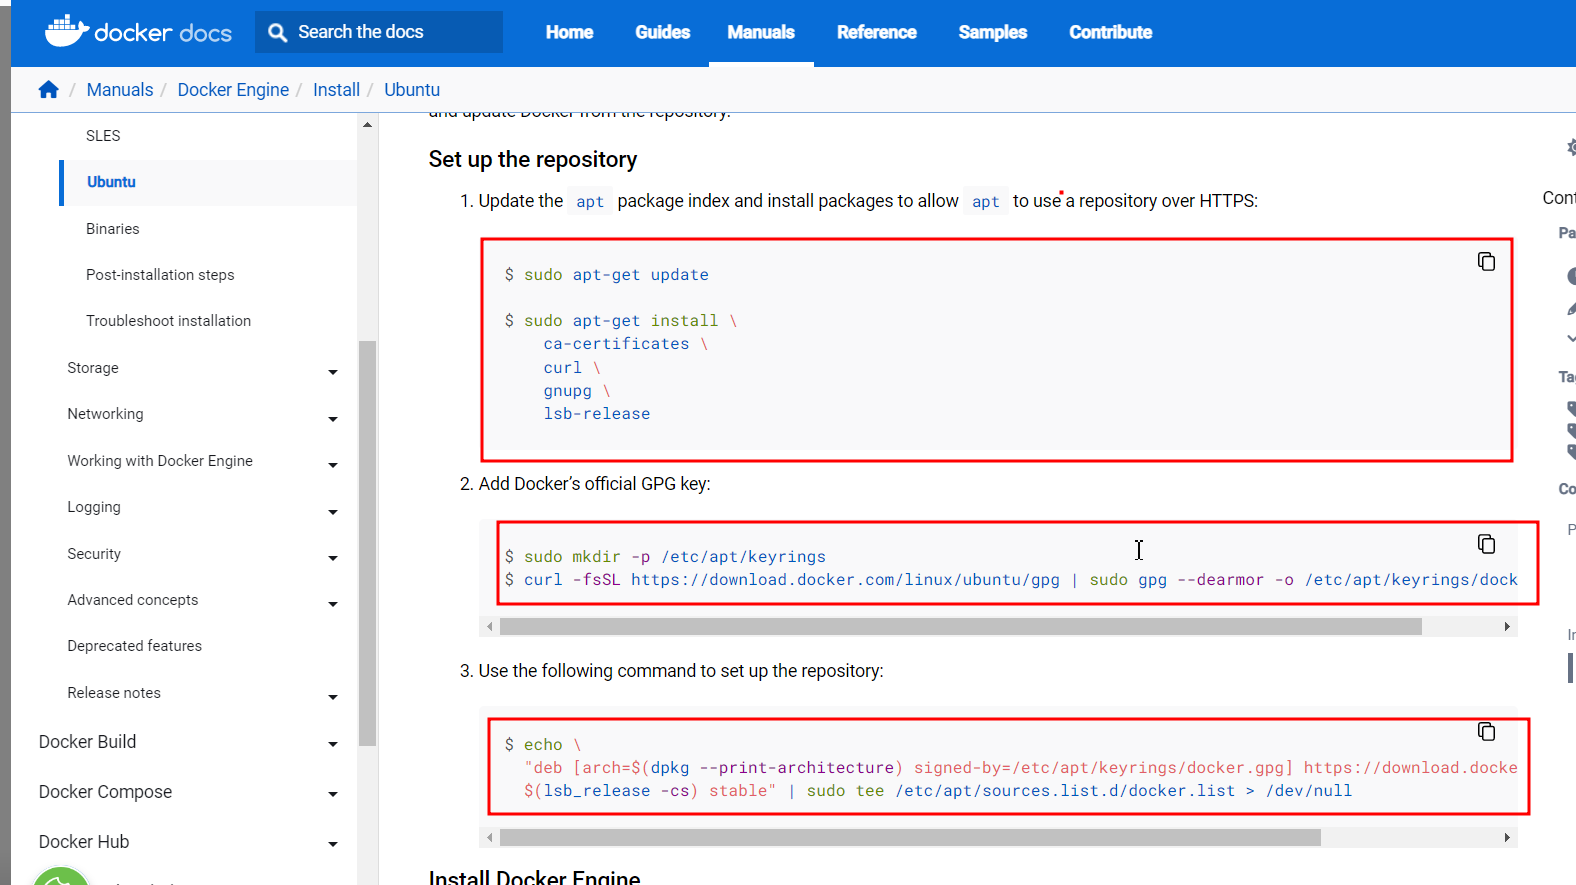This screenshot has width=1576, height=885.
Task: Click the 'ca-certificates' package line
Action: (x=616, y=344)
